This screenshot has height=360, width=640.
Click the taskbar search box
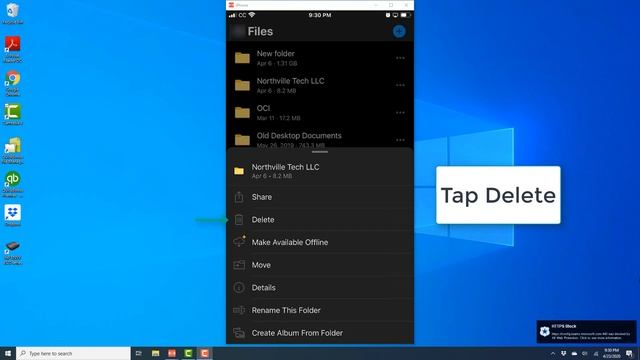(x=73, y=353)
